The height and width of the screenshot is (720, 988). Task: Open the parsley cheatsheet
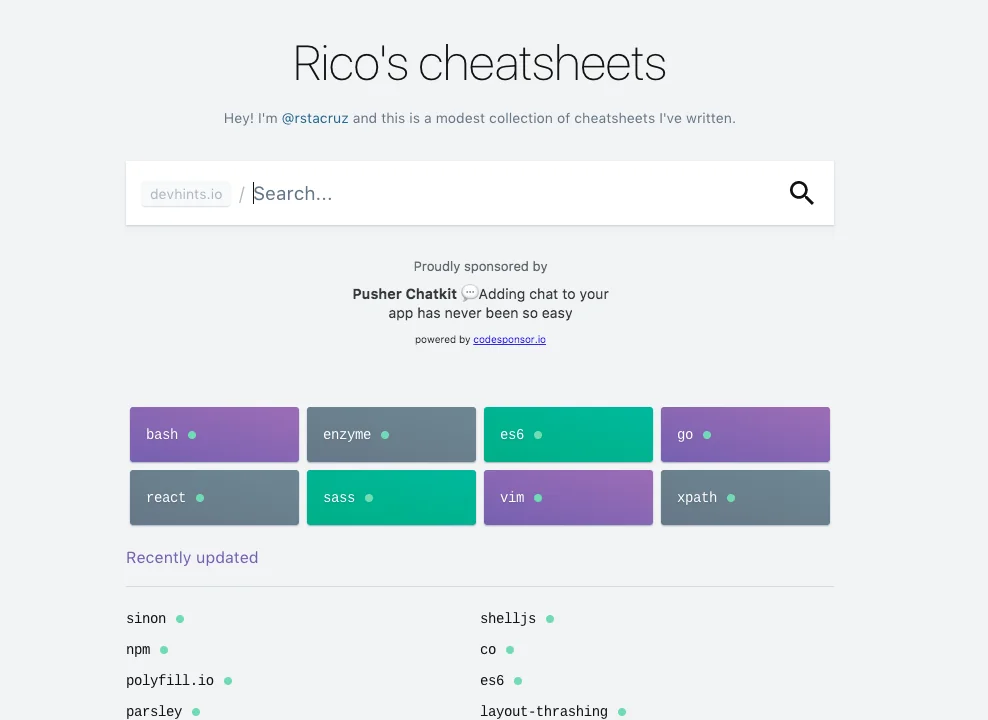tap(154, 711)
